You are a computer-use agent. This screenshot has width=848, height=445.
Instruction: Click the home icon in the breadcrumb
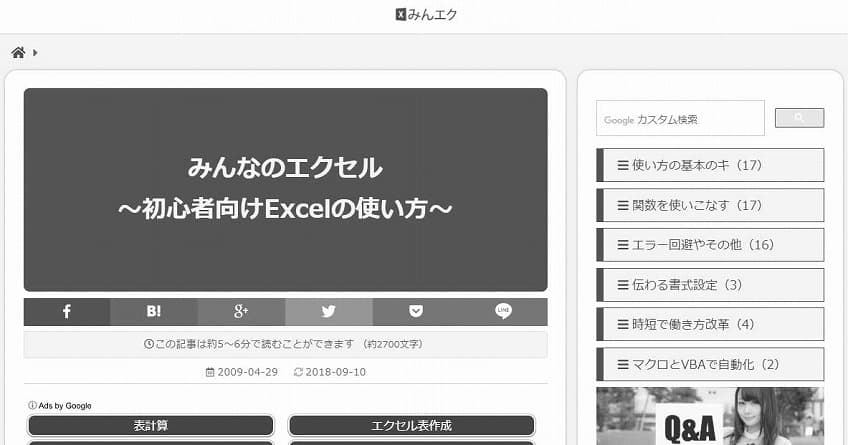tap(18, 52)
